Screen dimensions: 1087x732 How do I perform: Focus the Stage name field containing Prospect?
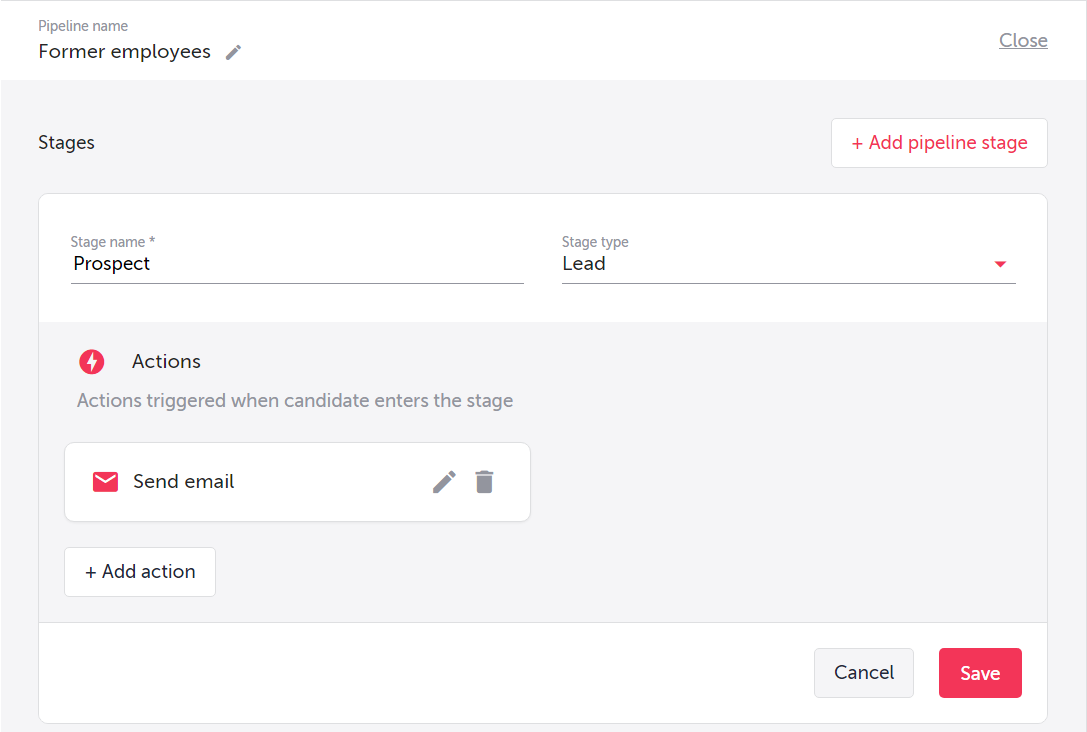[296, 264]
